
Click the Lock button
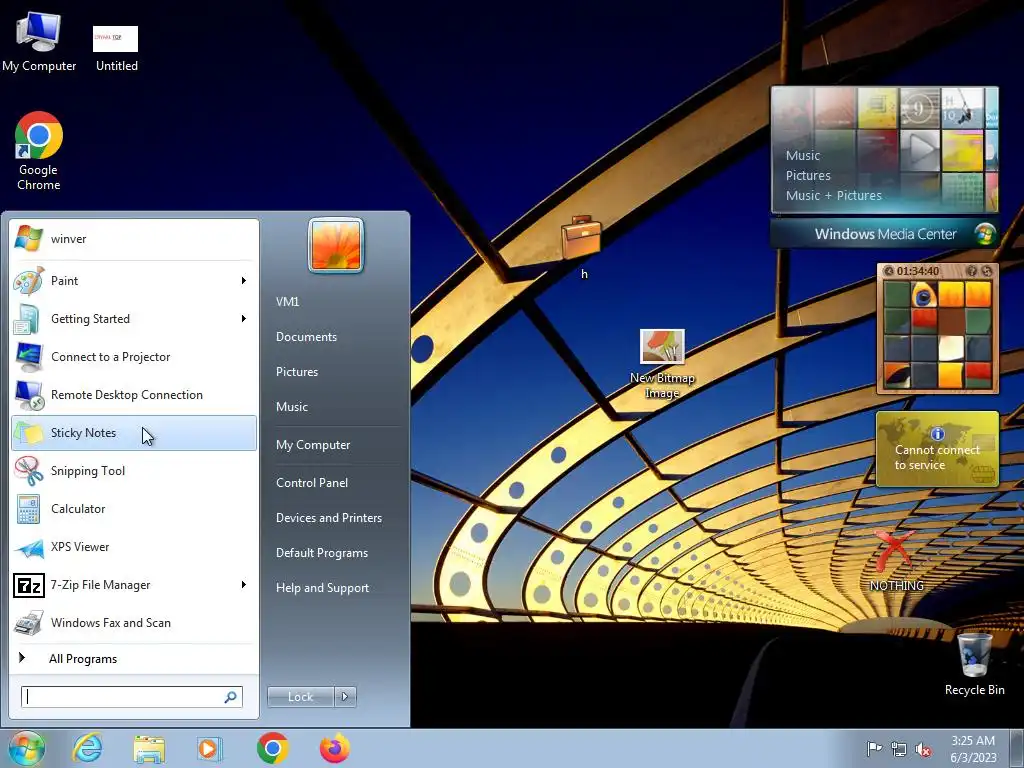tap(300, 697)
